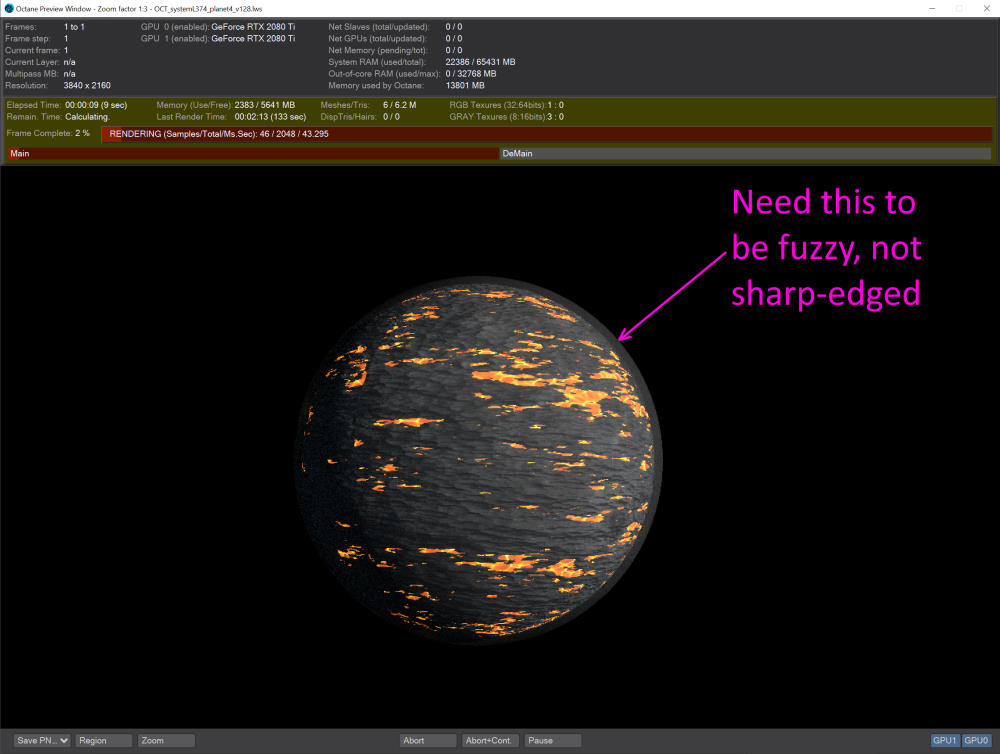Toggle the GPU0 button
Screen dimensions: 1000x754
pos(976,741)
